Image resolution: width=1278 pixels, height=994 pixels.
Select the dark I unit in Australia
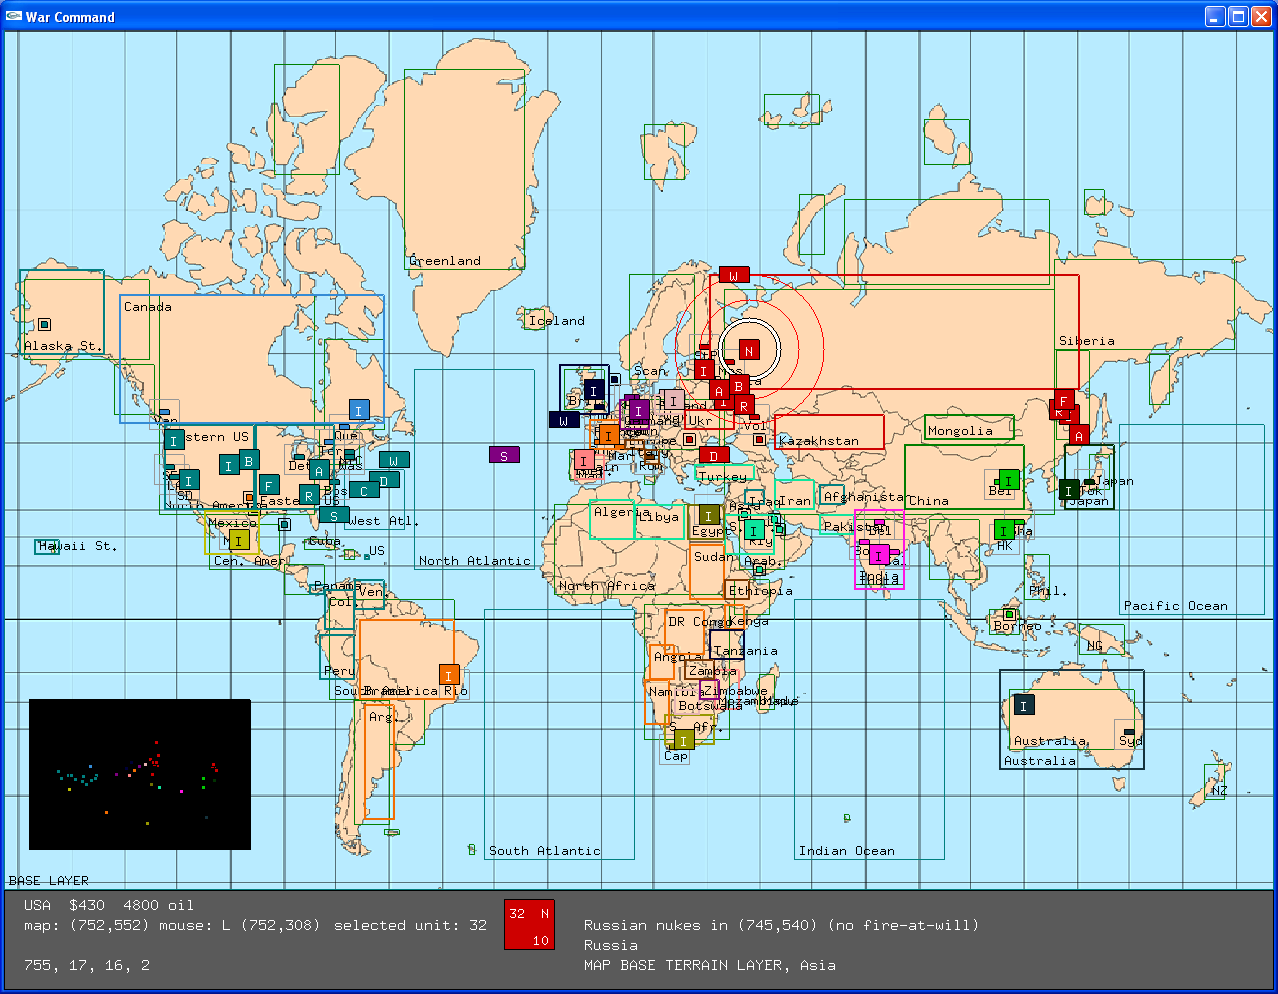[x=1023, y=705]
